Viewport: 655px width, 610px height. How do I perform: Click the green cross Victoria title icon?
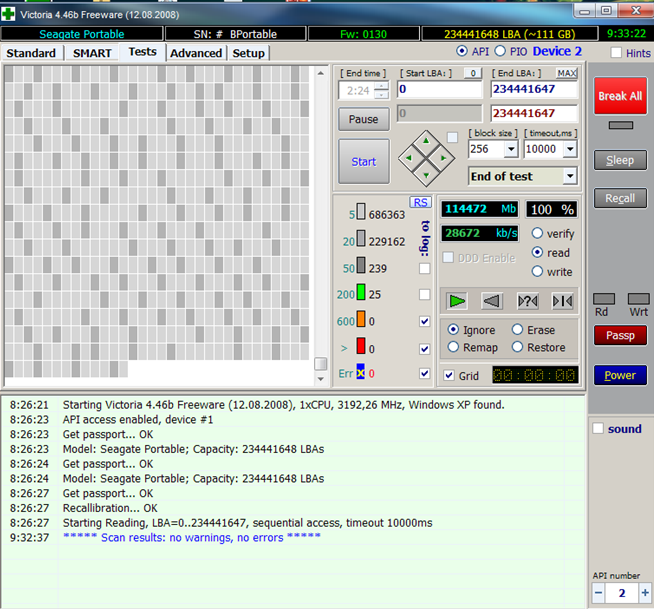(8, 14)
